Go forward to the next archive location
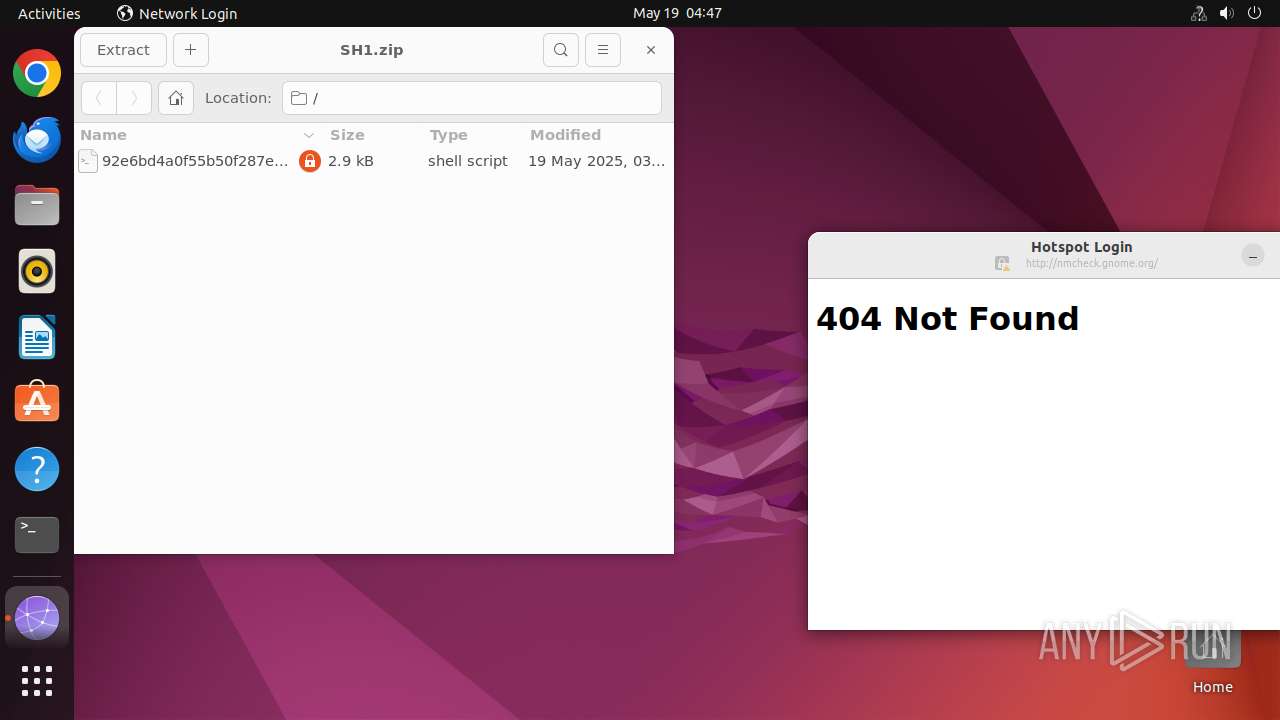The width and height of the screenshot is (1280, 720). click(x=134, y=98)
